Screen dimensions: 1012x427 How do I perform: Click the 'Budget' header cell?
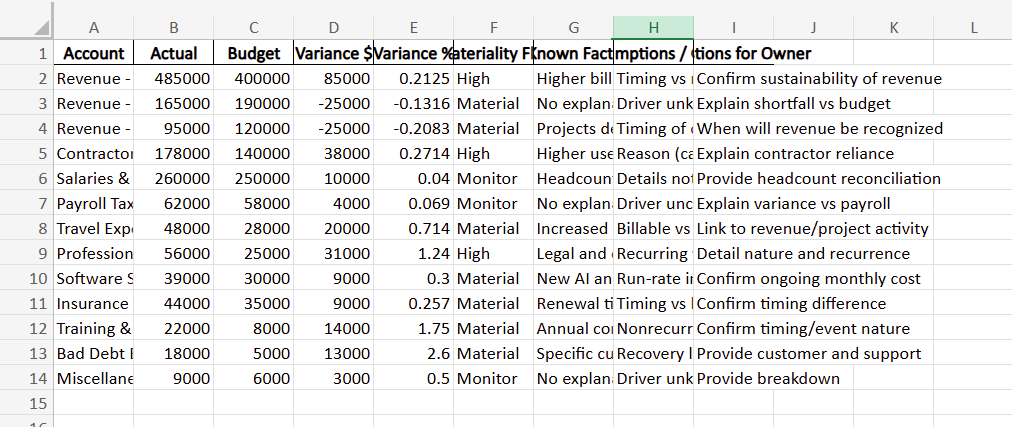point(254,54)
